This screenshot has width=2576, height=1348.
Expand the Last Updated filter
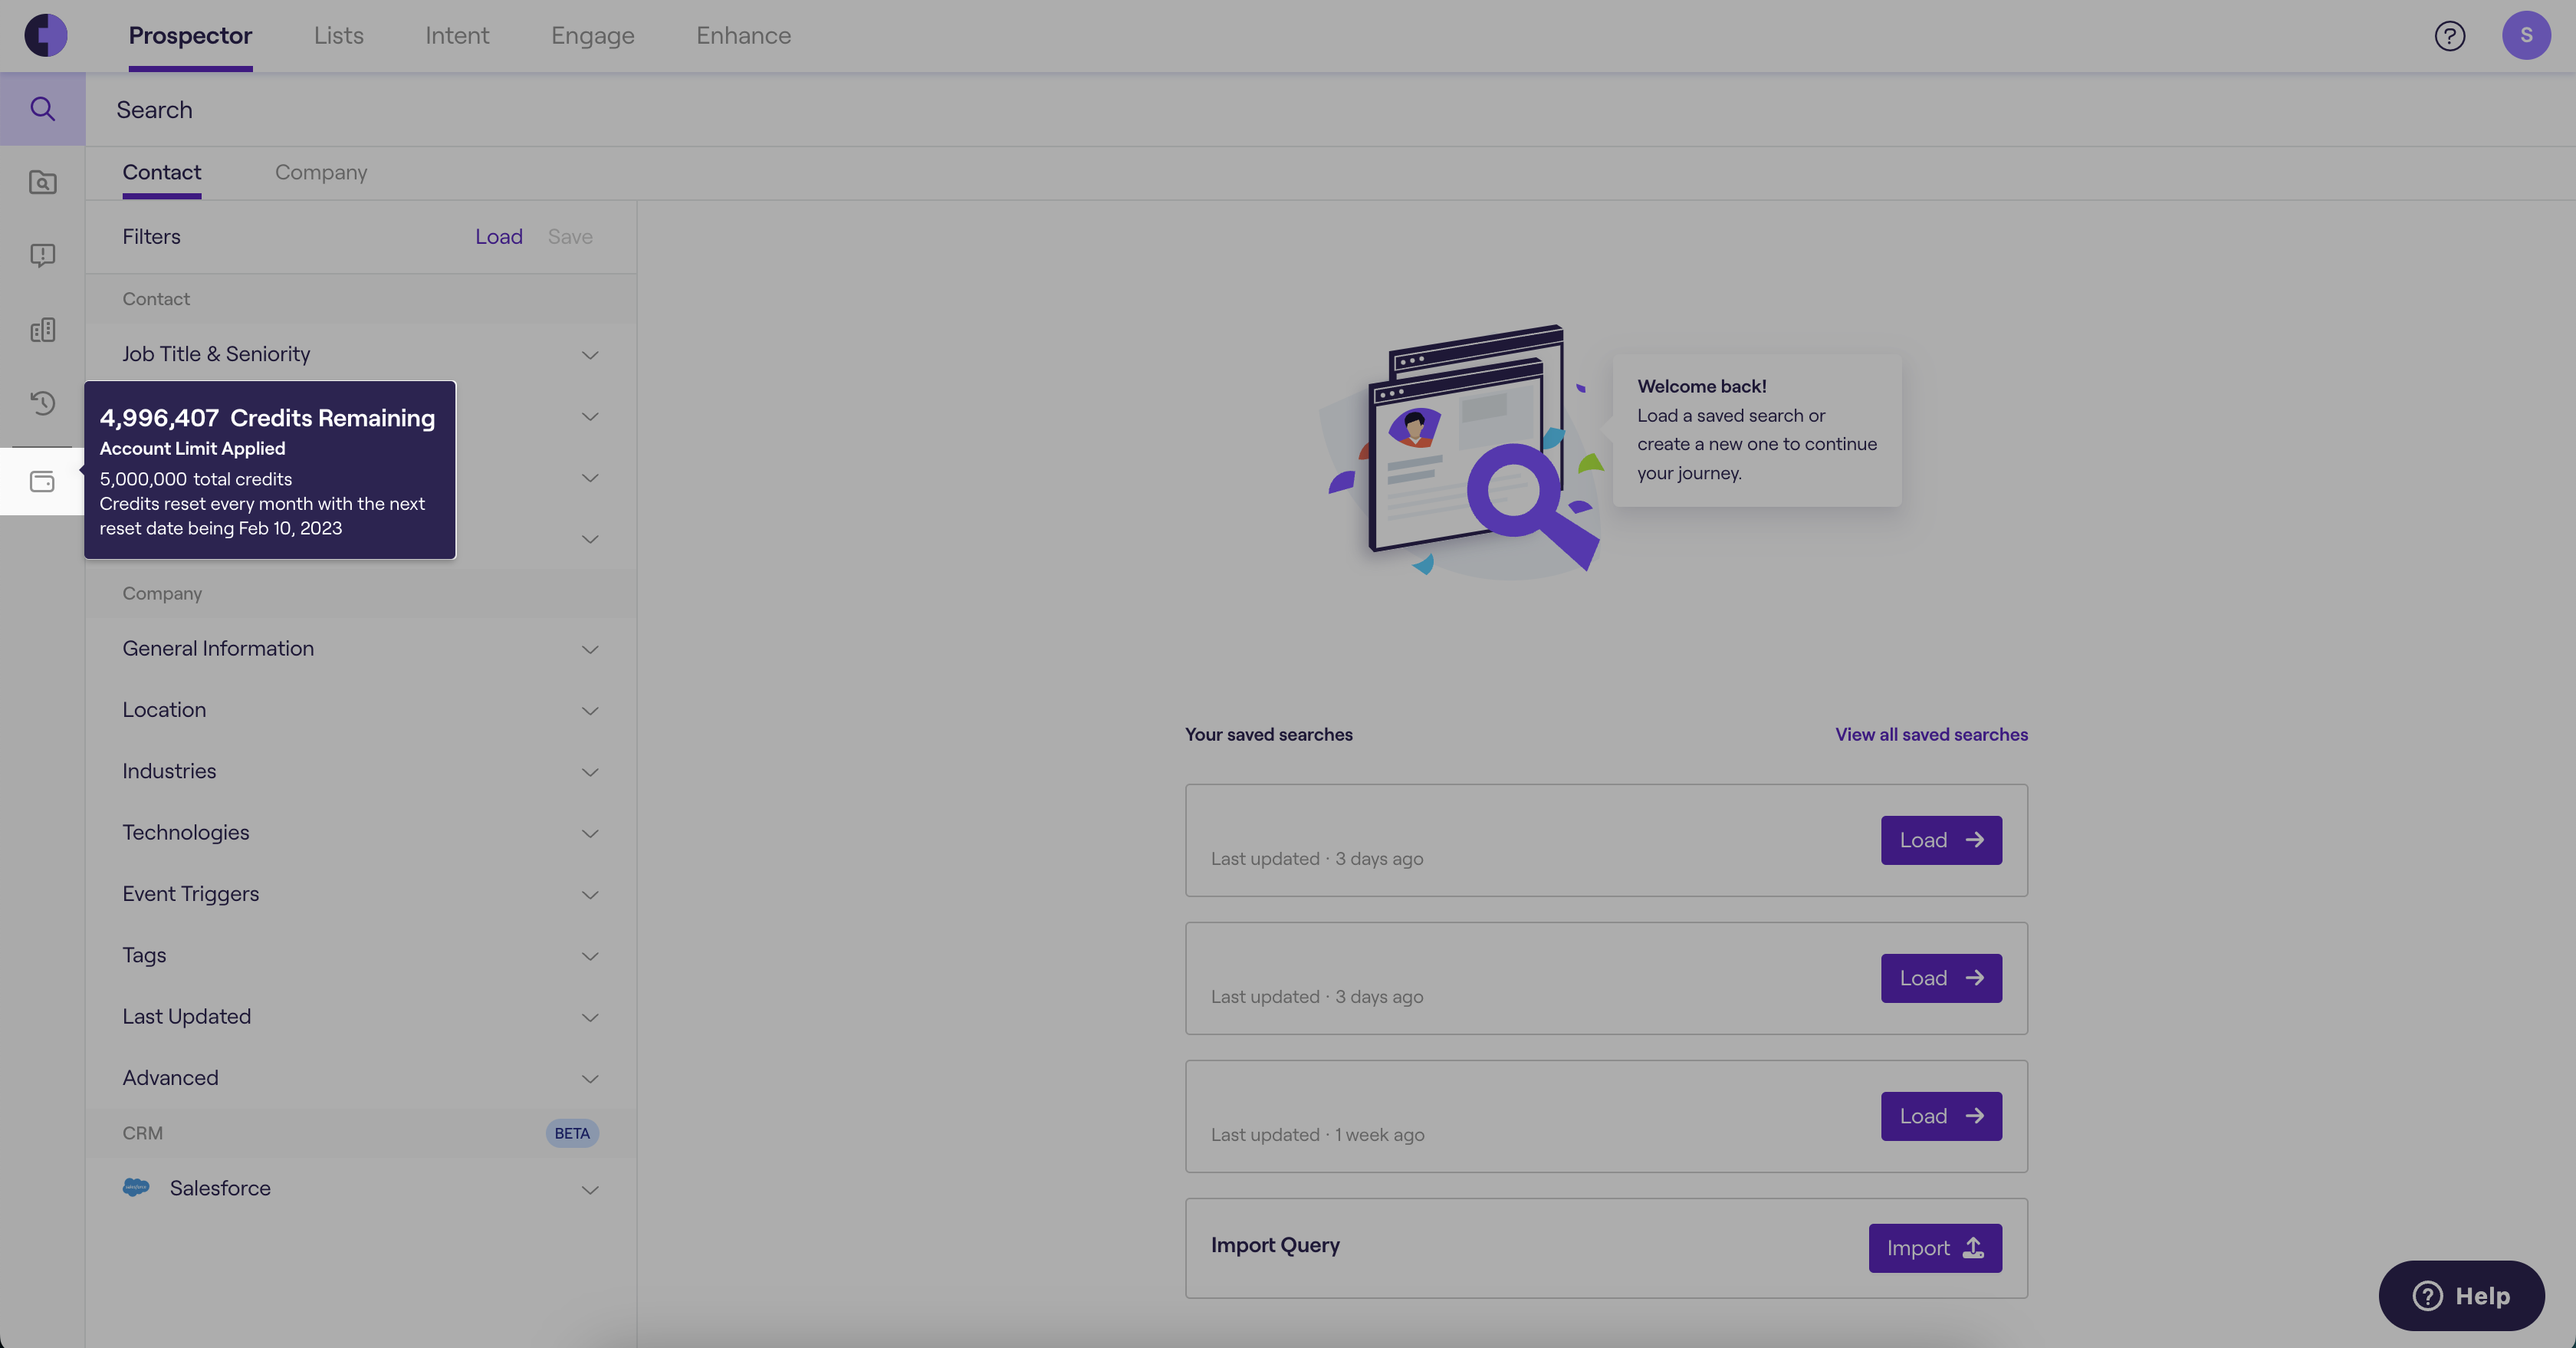click(x=360, y=1017)
